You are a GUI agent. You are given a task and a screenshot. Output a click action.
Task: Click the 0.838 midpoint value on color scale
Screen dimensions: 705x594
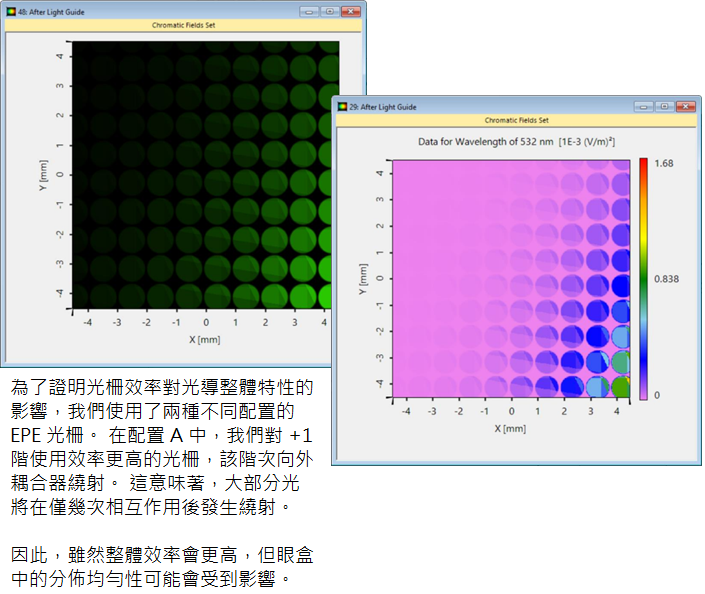[x=666, y=279]
